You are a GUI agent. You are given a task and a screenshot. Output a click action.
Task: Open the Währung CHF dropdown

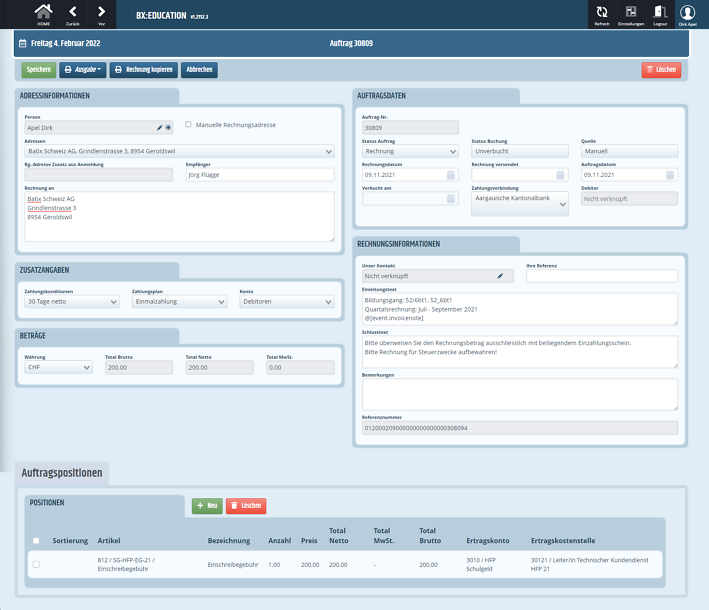point(58,367)
